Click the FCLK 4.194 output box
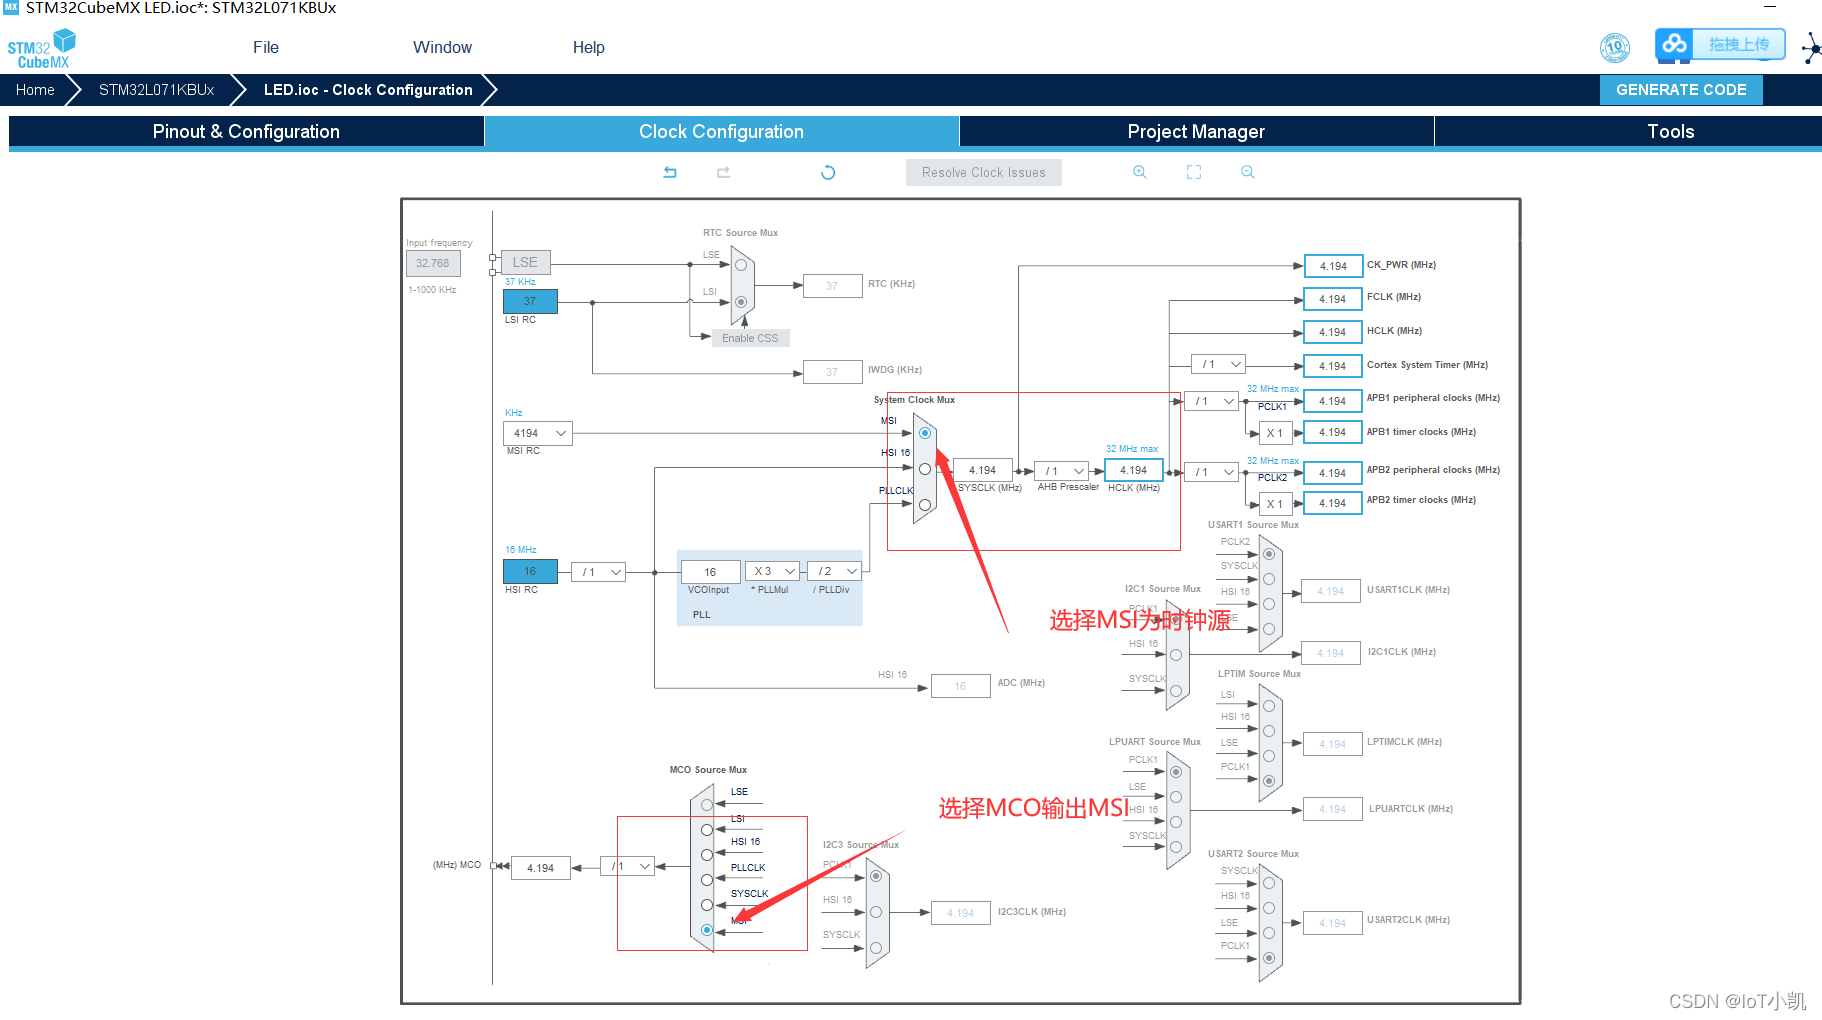 tap(1333, 299)
